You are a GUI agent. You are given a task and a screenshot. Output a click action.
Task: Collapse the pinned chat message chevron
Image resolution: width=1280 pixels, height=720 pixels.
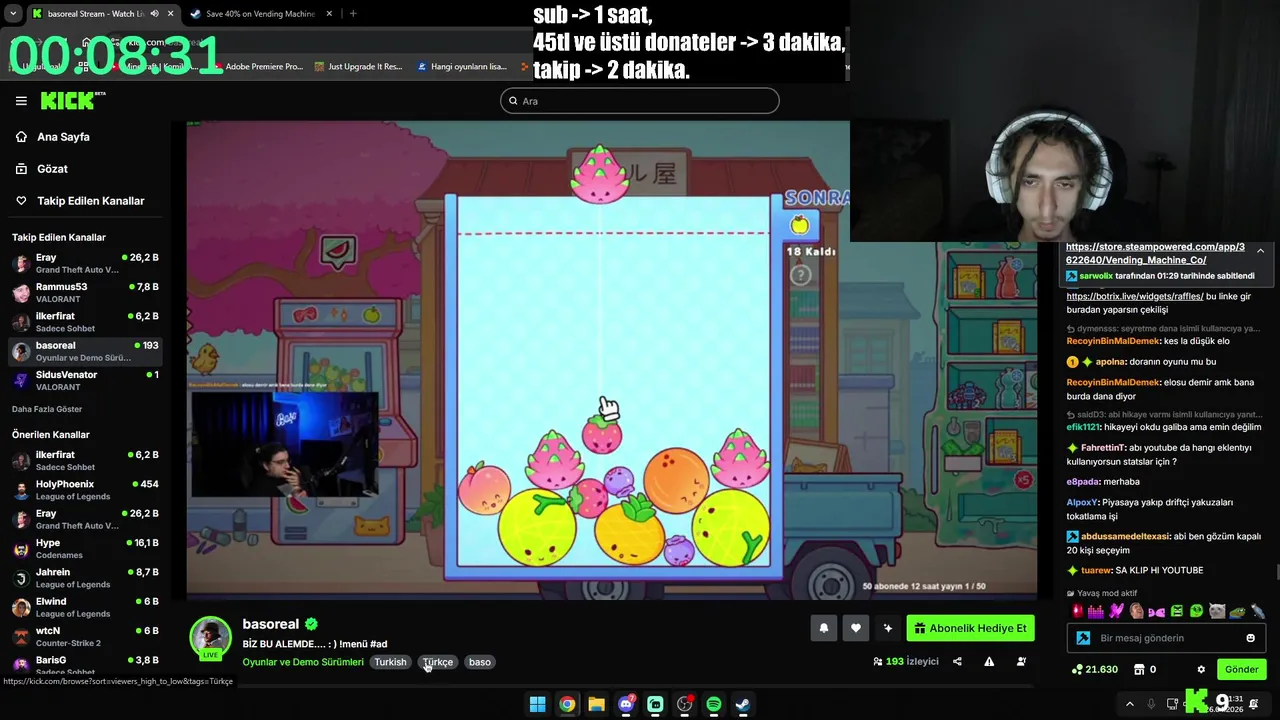1260,250
